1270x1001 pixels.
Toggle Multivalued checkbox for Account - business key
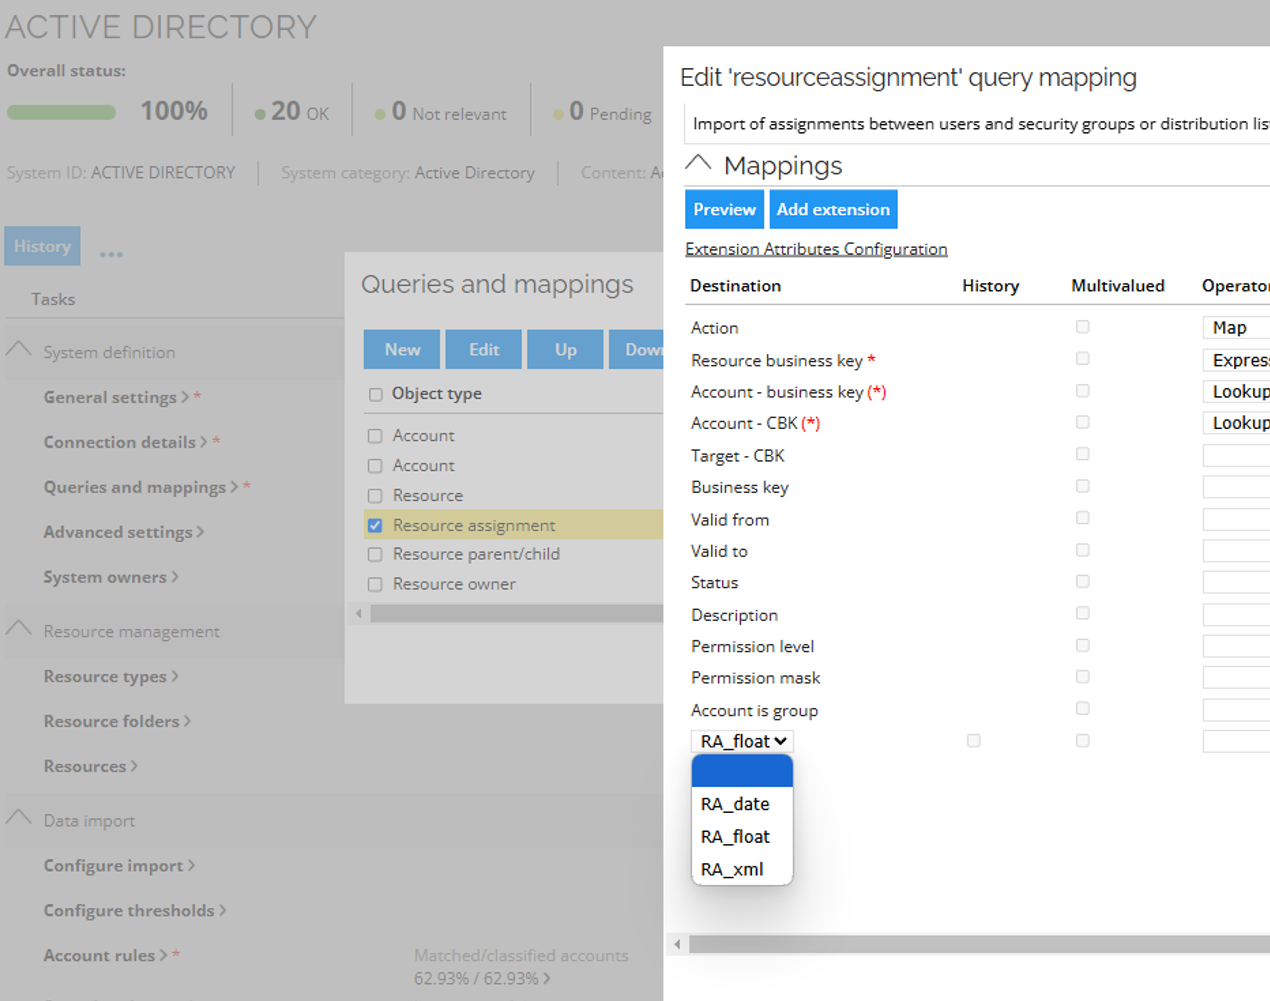1082,391
